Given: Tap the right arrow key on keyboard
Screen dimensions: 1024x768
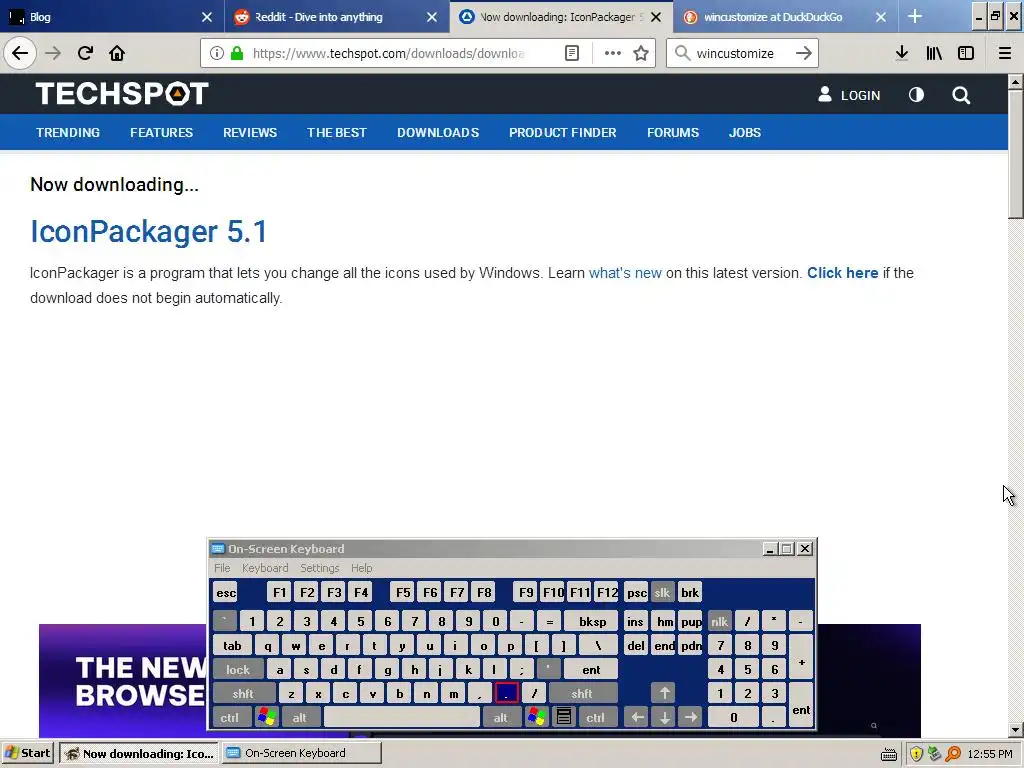Looking at the screenshot, I should pyautogui.click(x=691, y=717).
